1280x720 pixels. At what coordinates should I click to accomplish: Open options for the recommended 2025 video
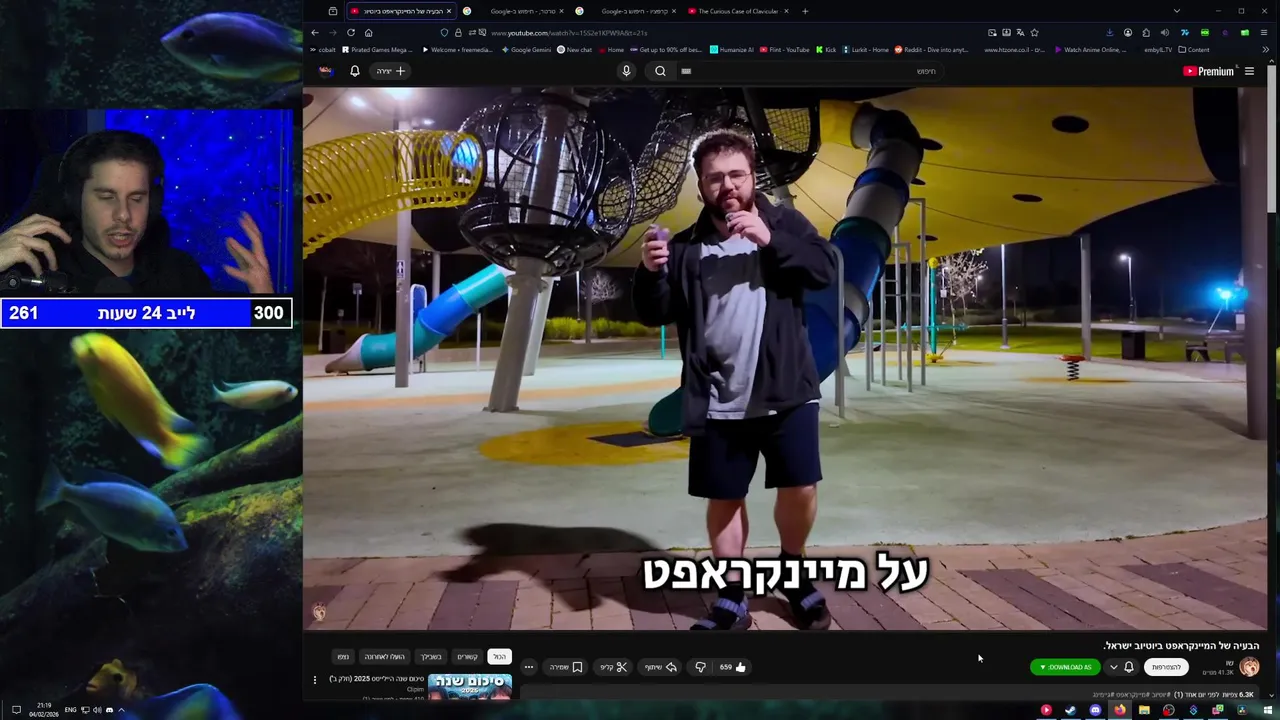pos(315,680)
